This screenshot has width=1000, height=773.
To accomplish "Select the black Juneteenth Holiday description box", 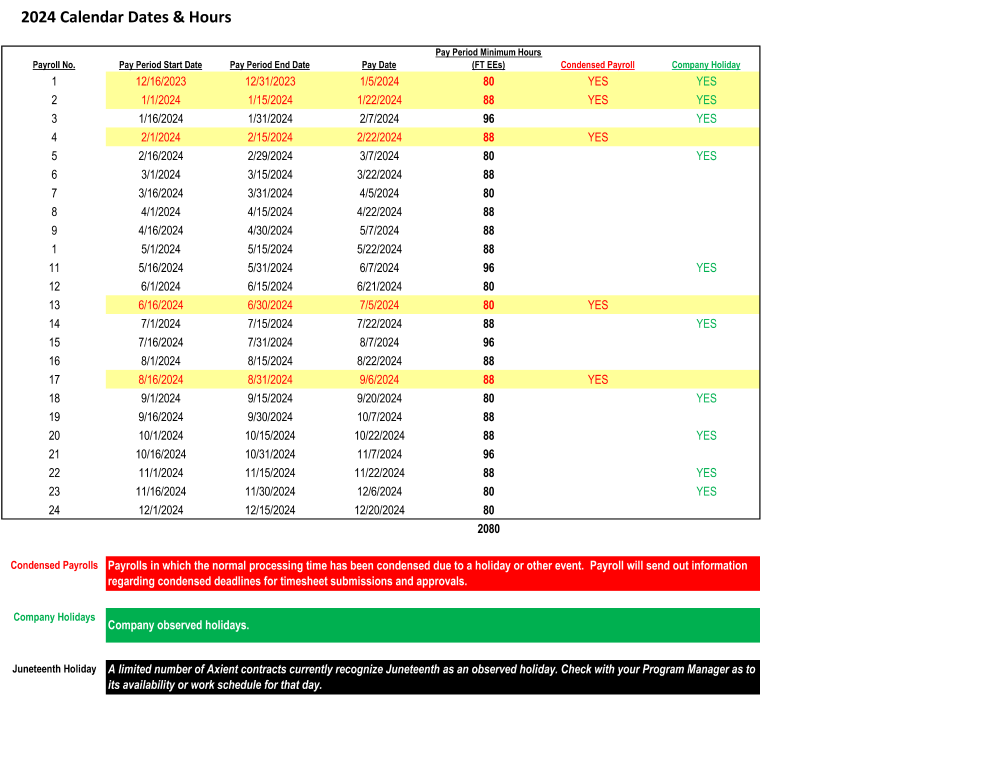I will coord(432,676).
